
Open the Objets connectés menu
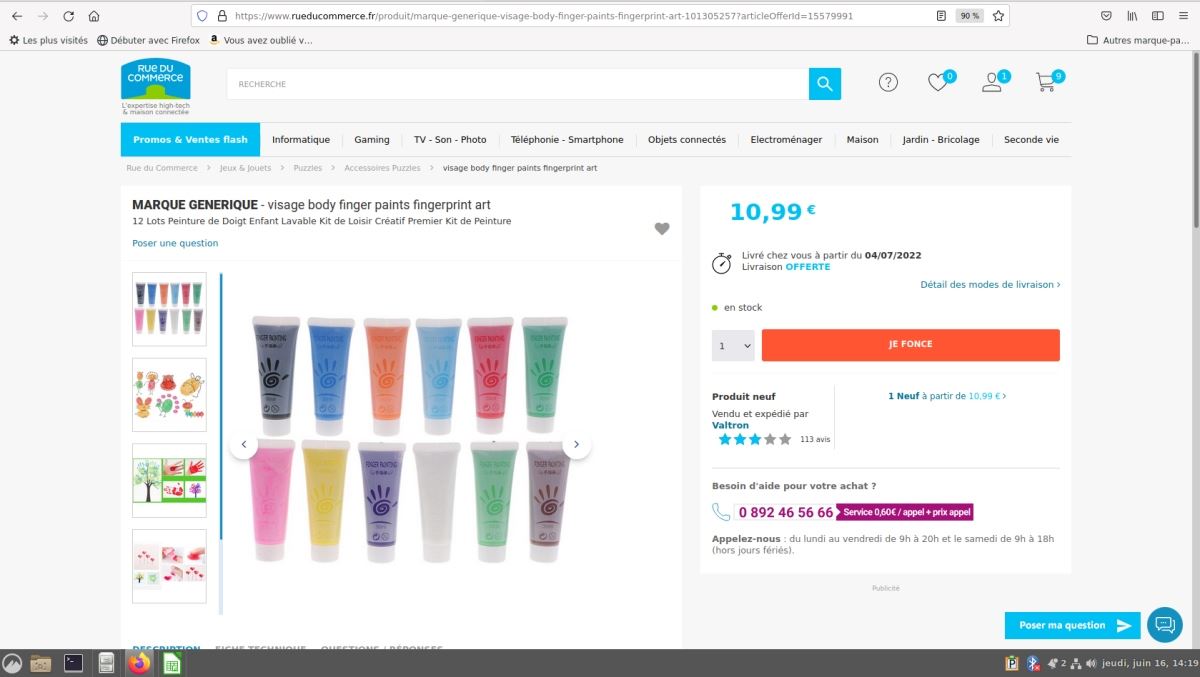coord(687,140)
